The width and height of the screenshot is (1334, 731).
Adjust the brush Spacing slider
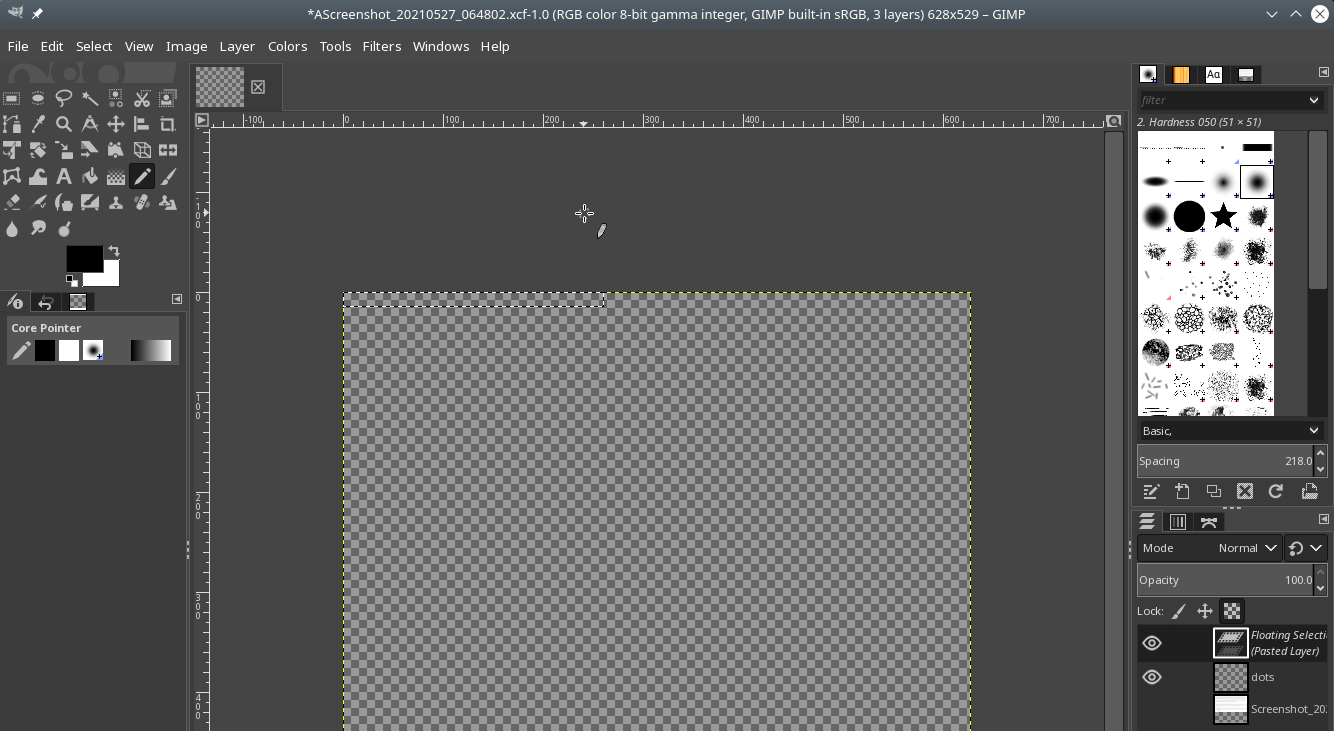(x=1225, y=461)
